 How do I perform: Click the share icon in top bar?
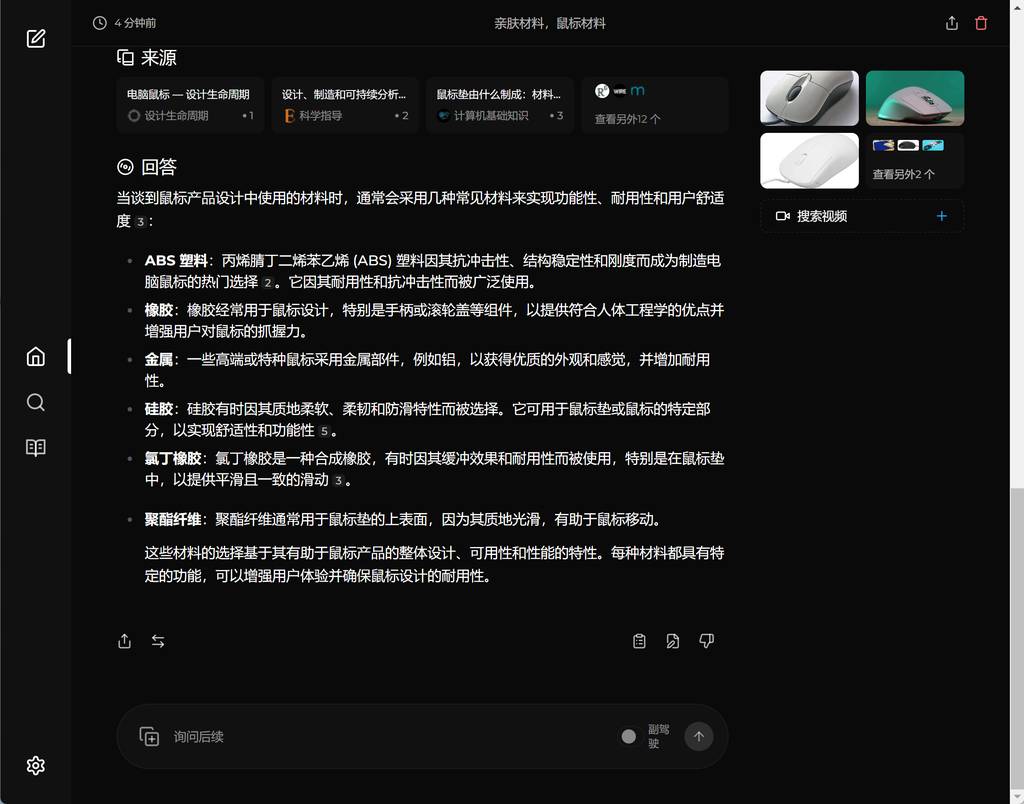coord(951,23)
